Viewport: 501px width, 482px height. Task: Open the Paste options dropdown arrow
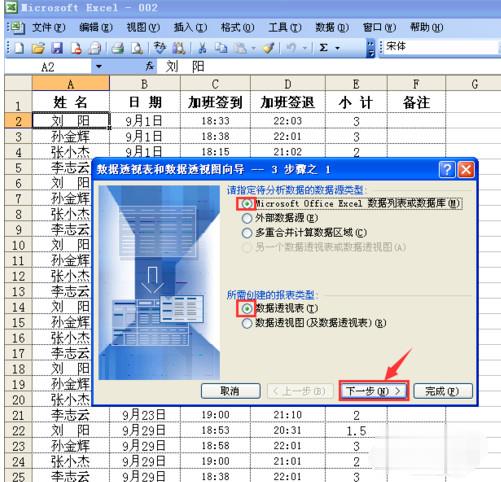point(253,48)
